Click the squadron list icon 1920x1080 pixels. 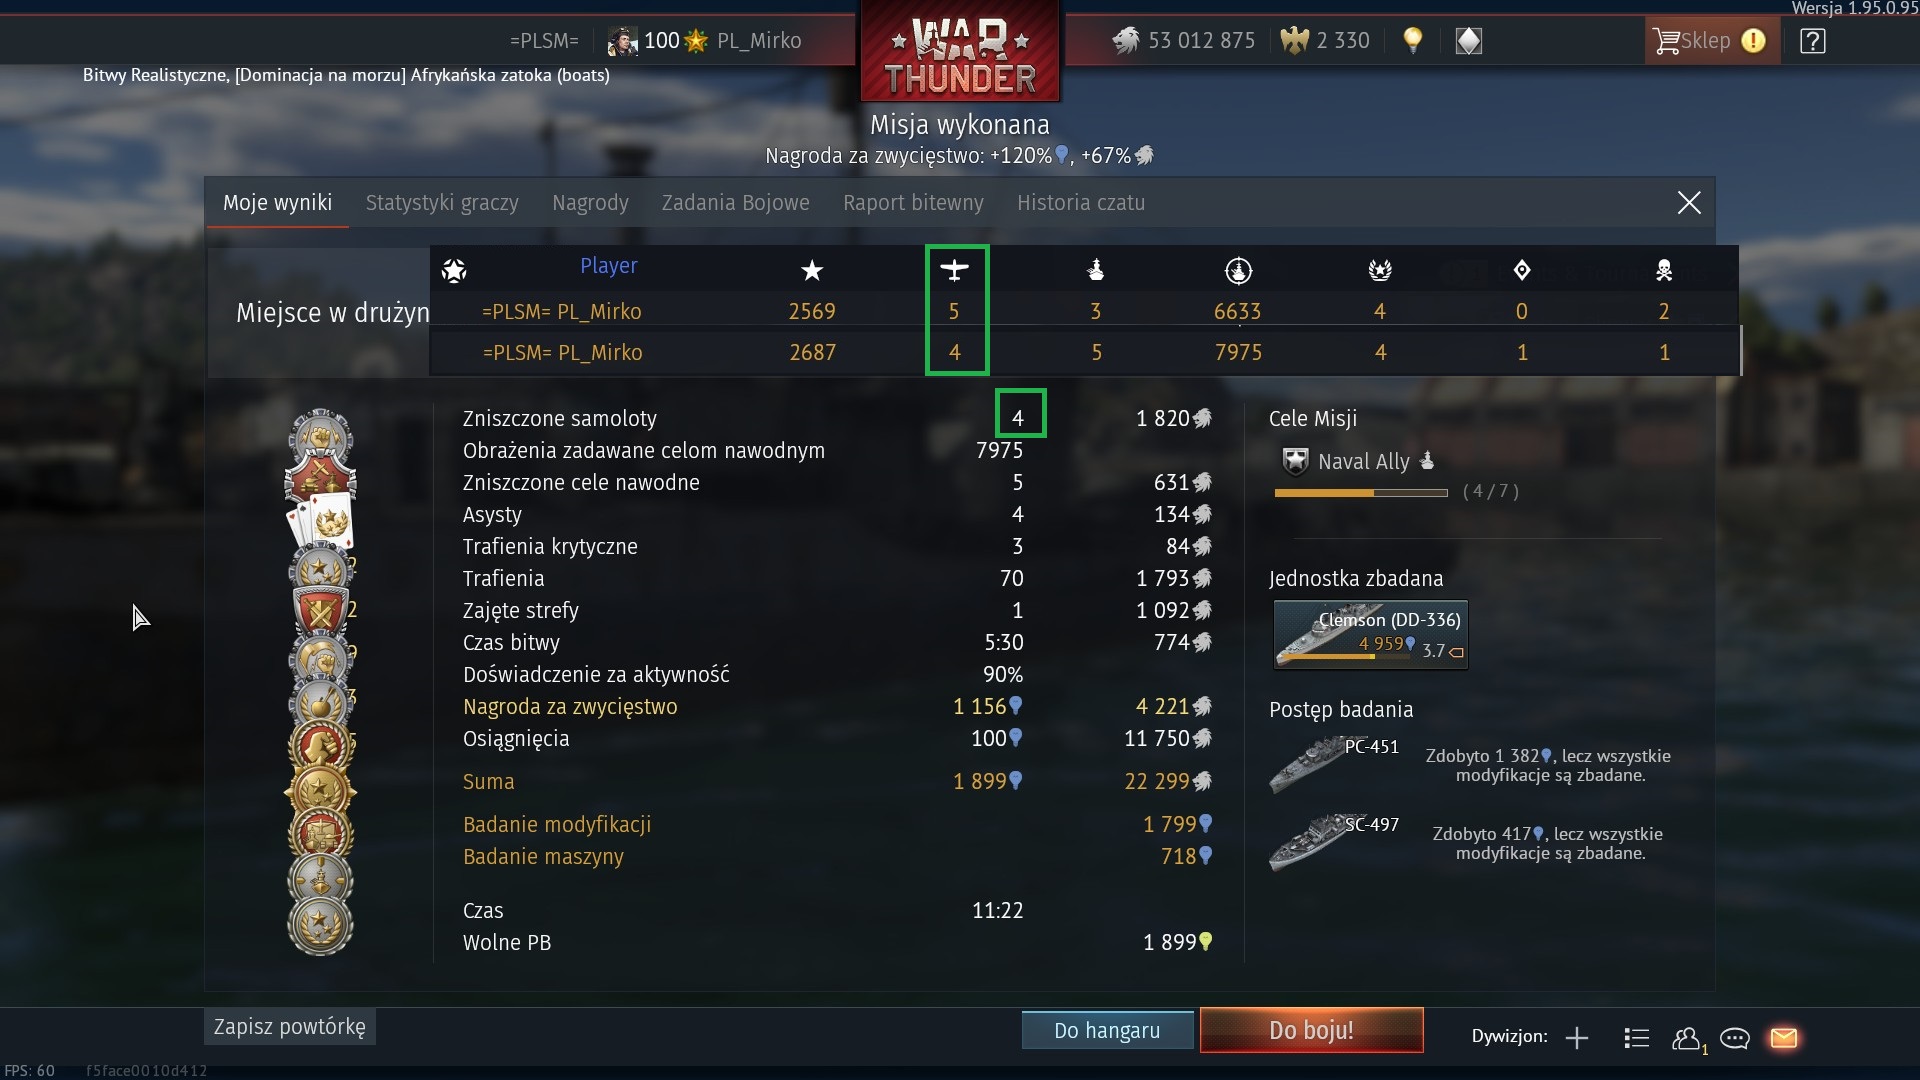[x=1637, y=1038]
